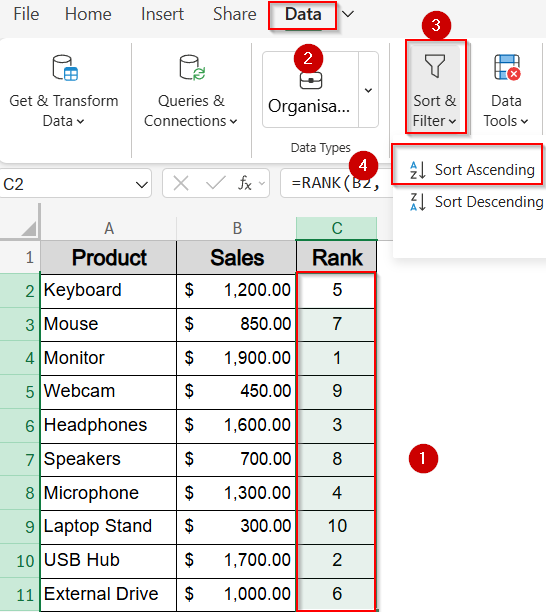Choose Sort Ascending from menu
Image resolution: width=546 pixels, height=612 pixels.
tap(471, 170)
